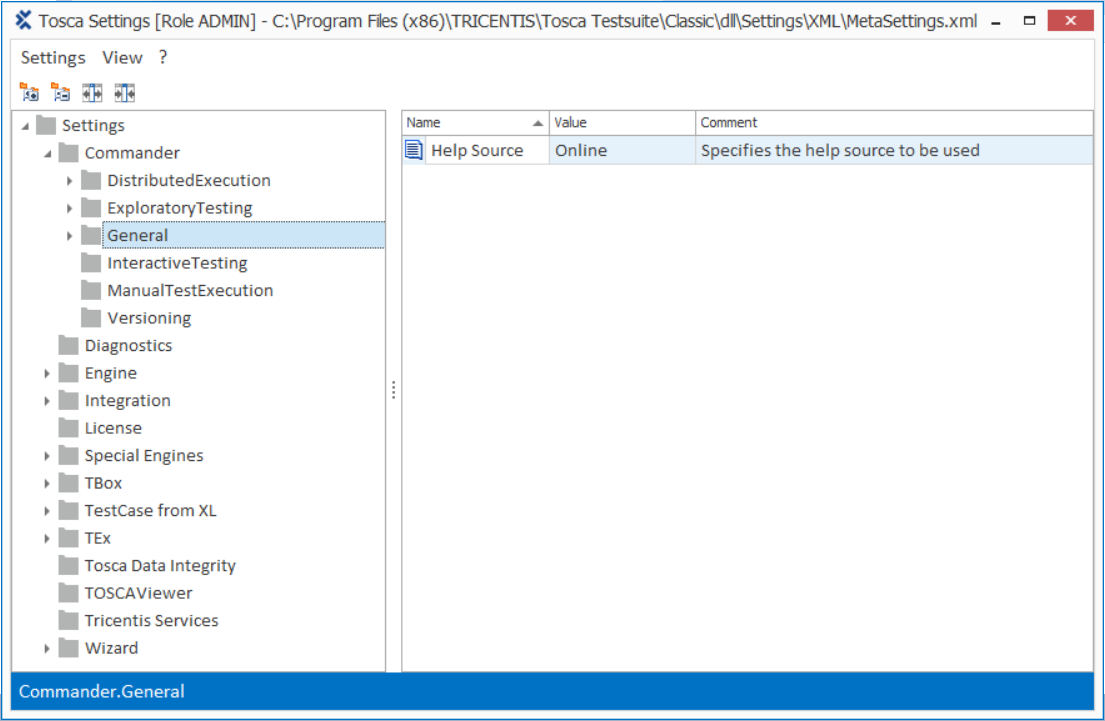Expand the Engine tree node arrow
This screenshot has height=721, width=1105.
47,373
